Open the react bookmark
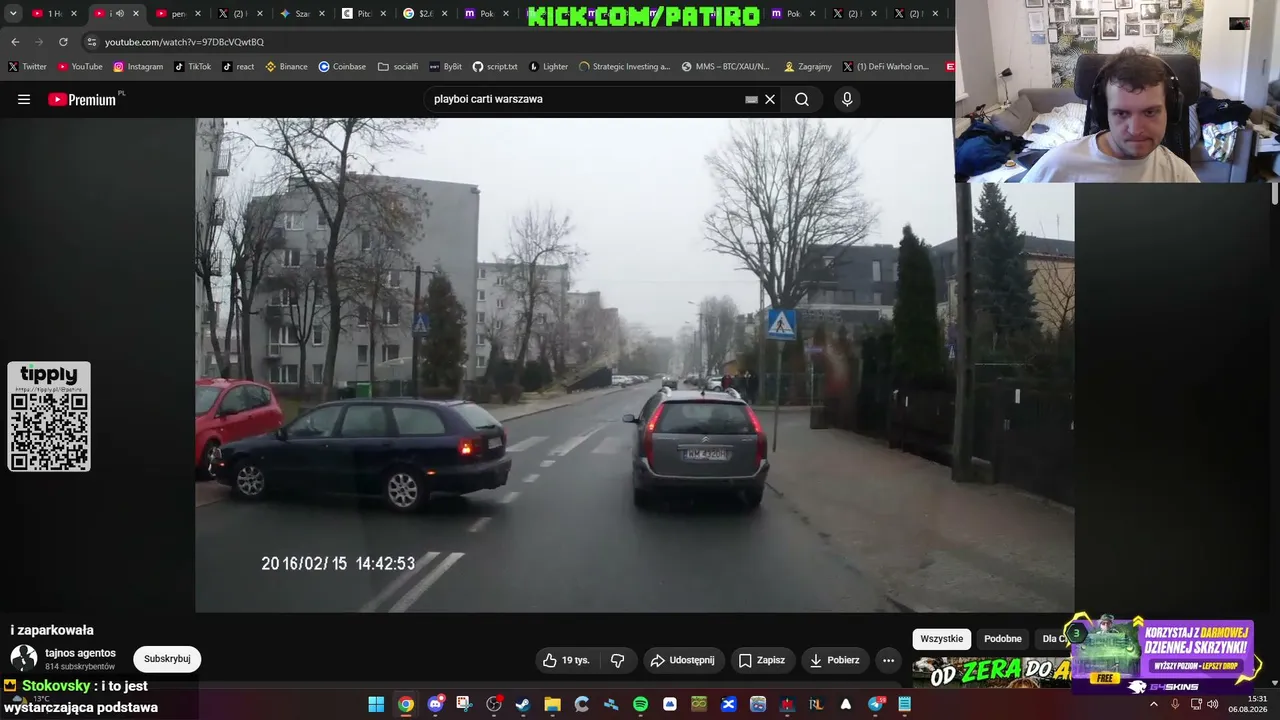The width and height of the screenshot is (1280, 720). (x=238, y=67)
